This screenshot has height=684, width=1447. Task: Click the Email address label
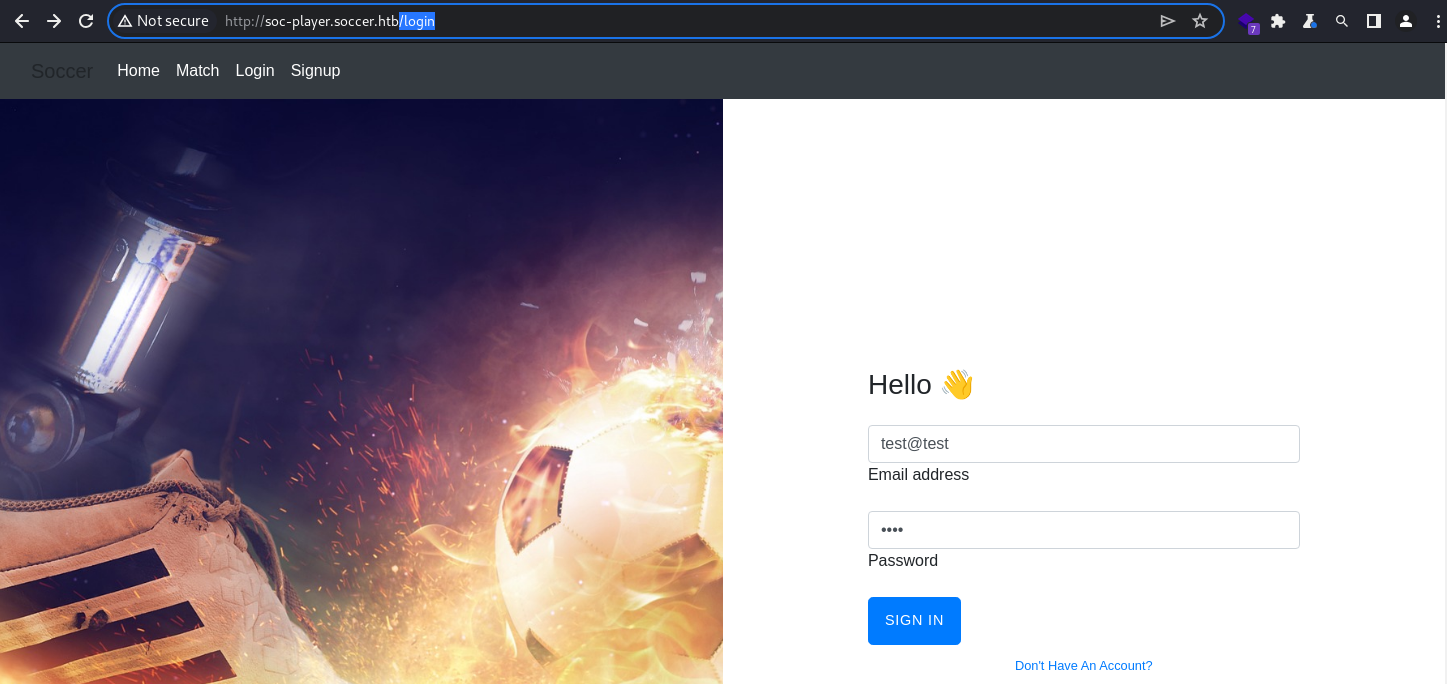pos(918,475)
